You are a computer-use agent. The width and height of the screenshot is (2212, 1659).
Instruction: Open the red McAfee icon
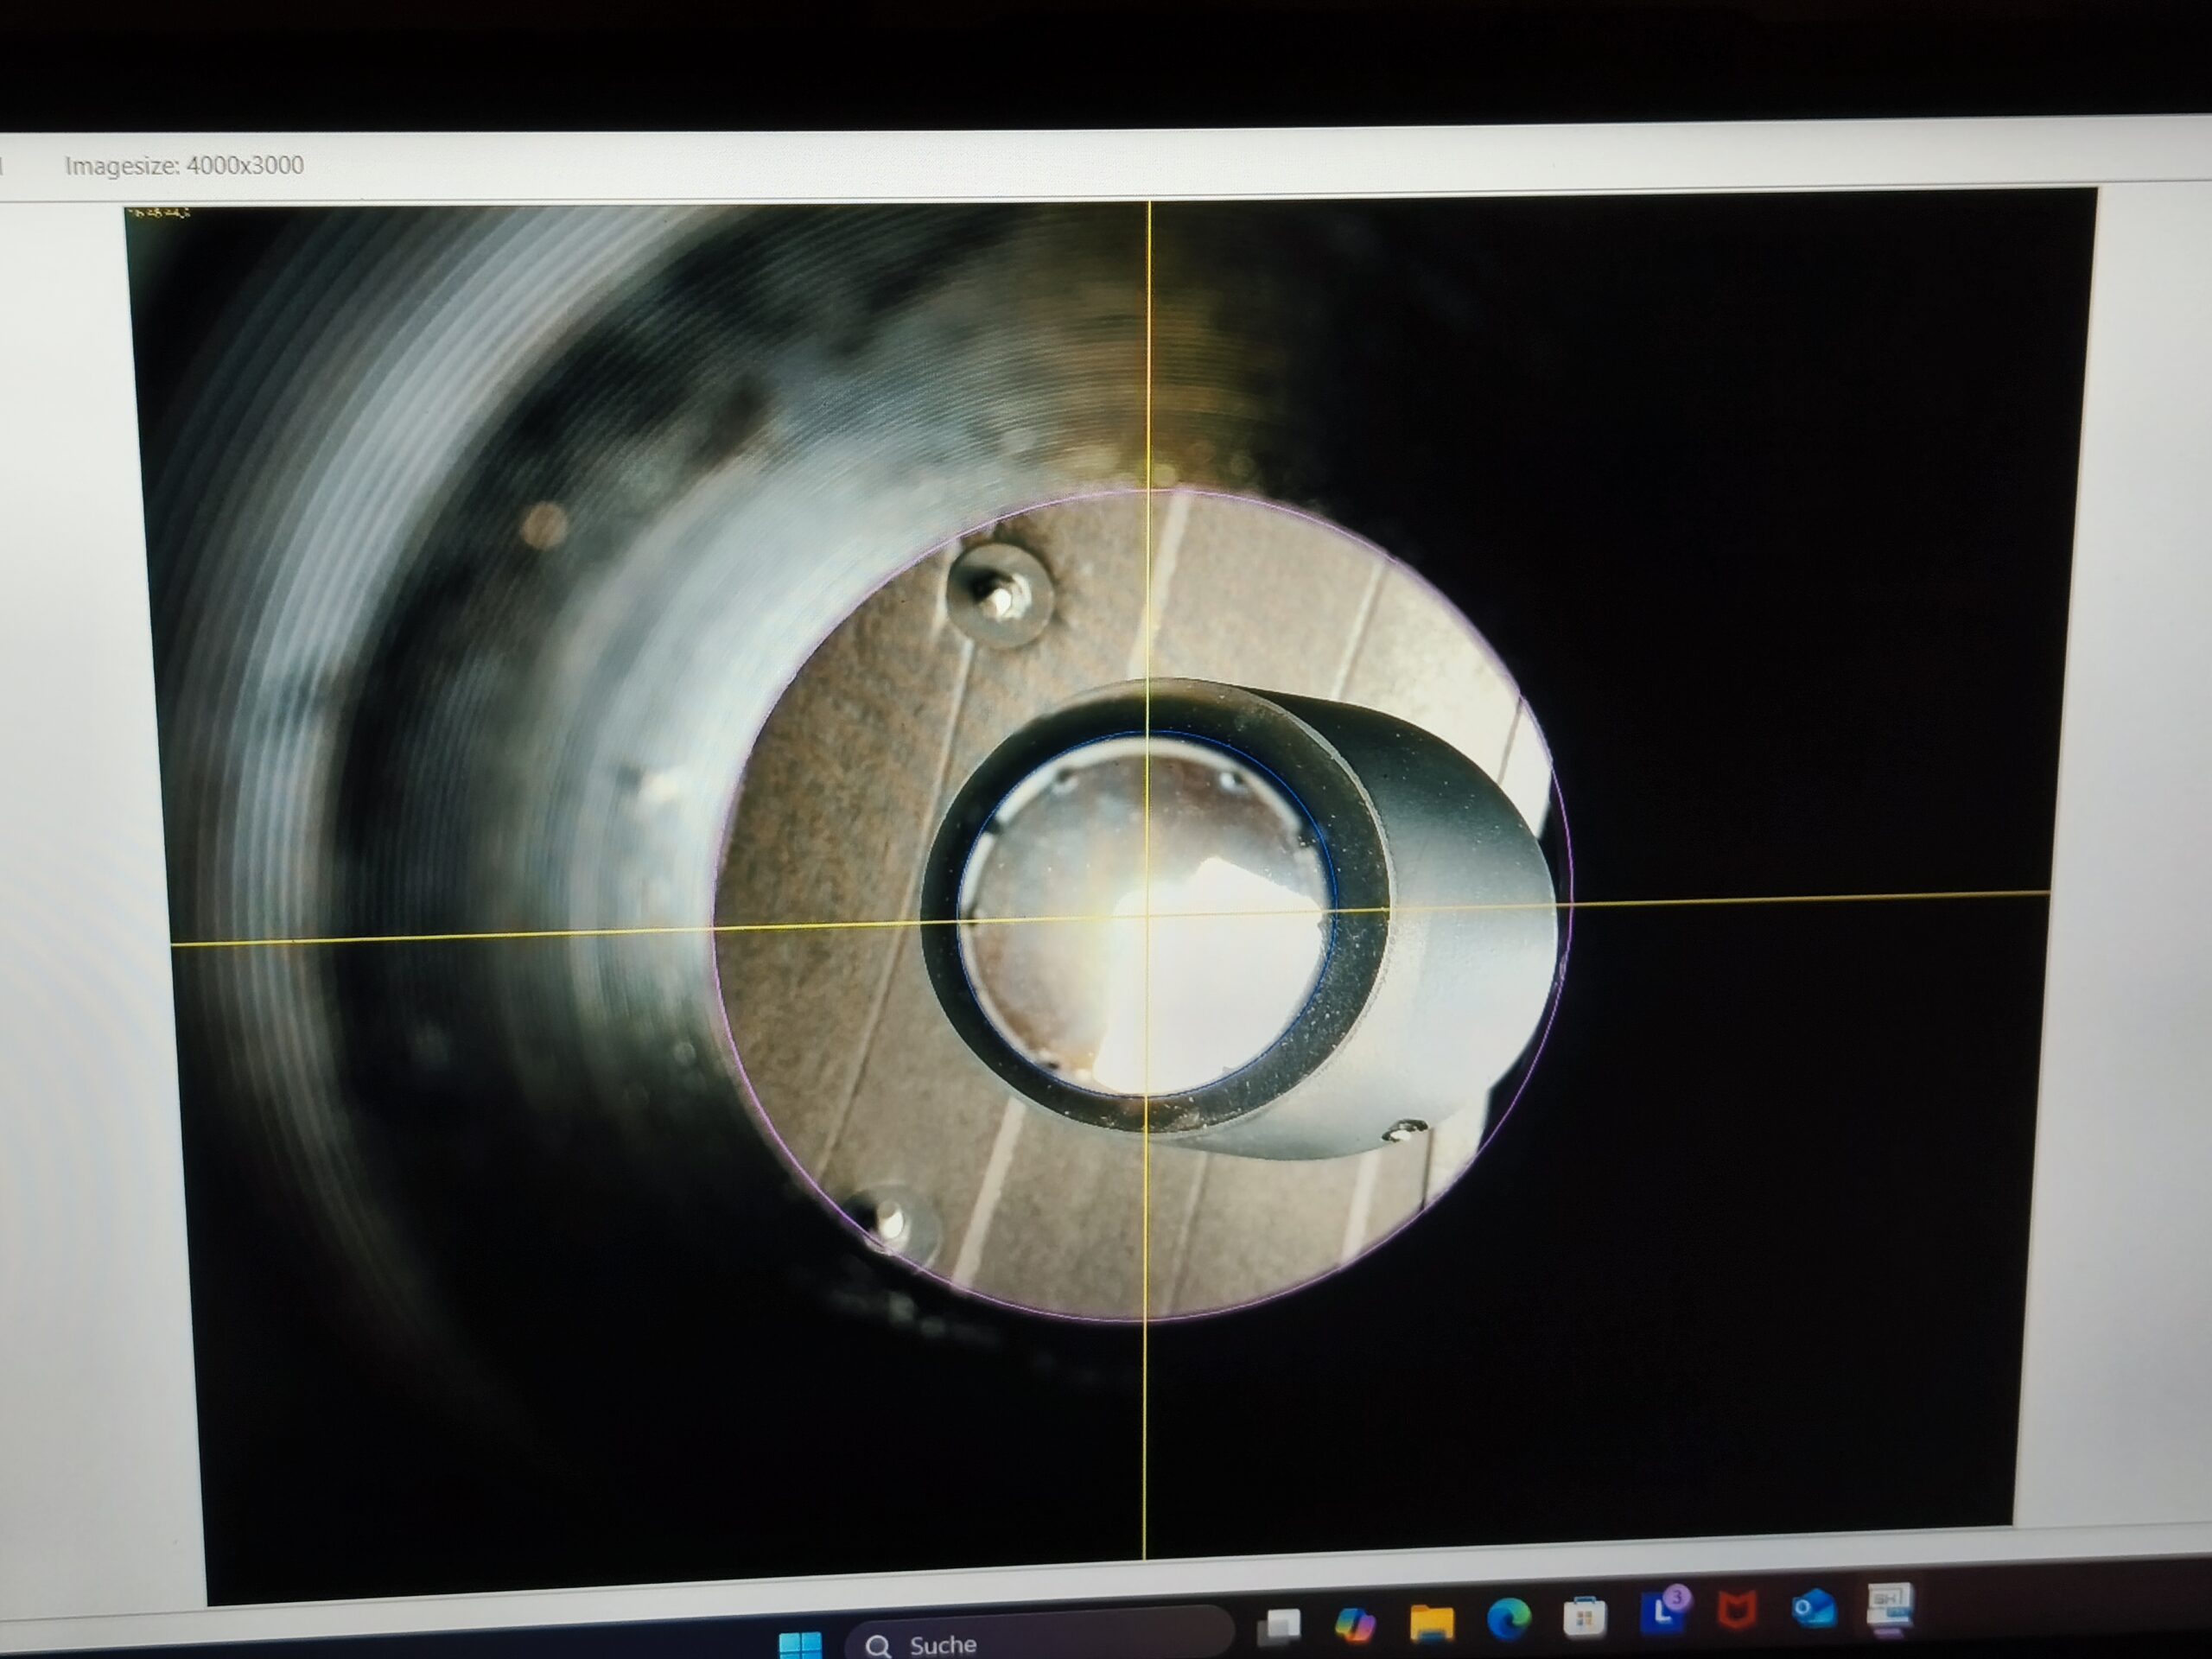click(1737, 1610)
